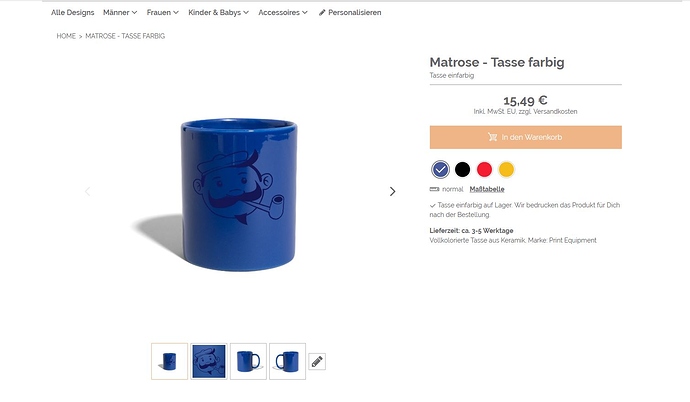Select the first mug front-view thumbnail
The height and width of the screenshot is (402, 690).
[169, 361]
